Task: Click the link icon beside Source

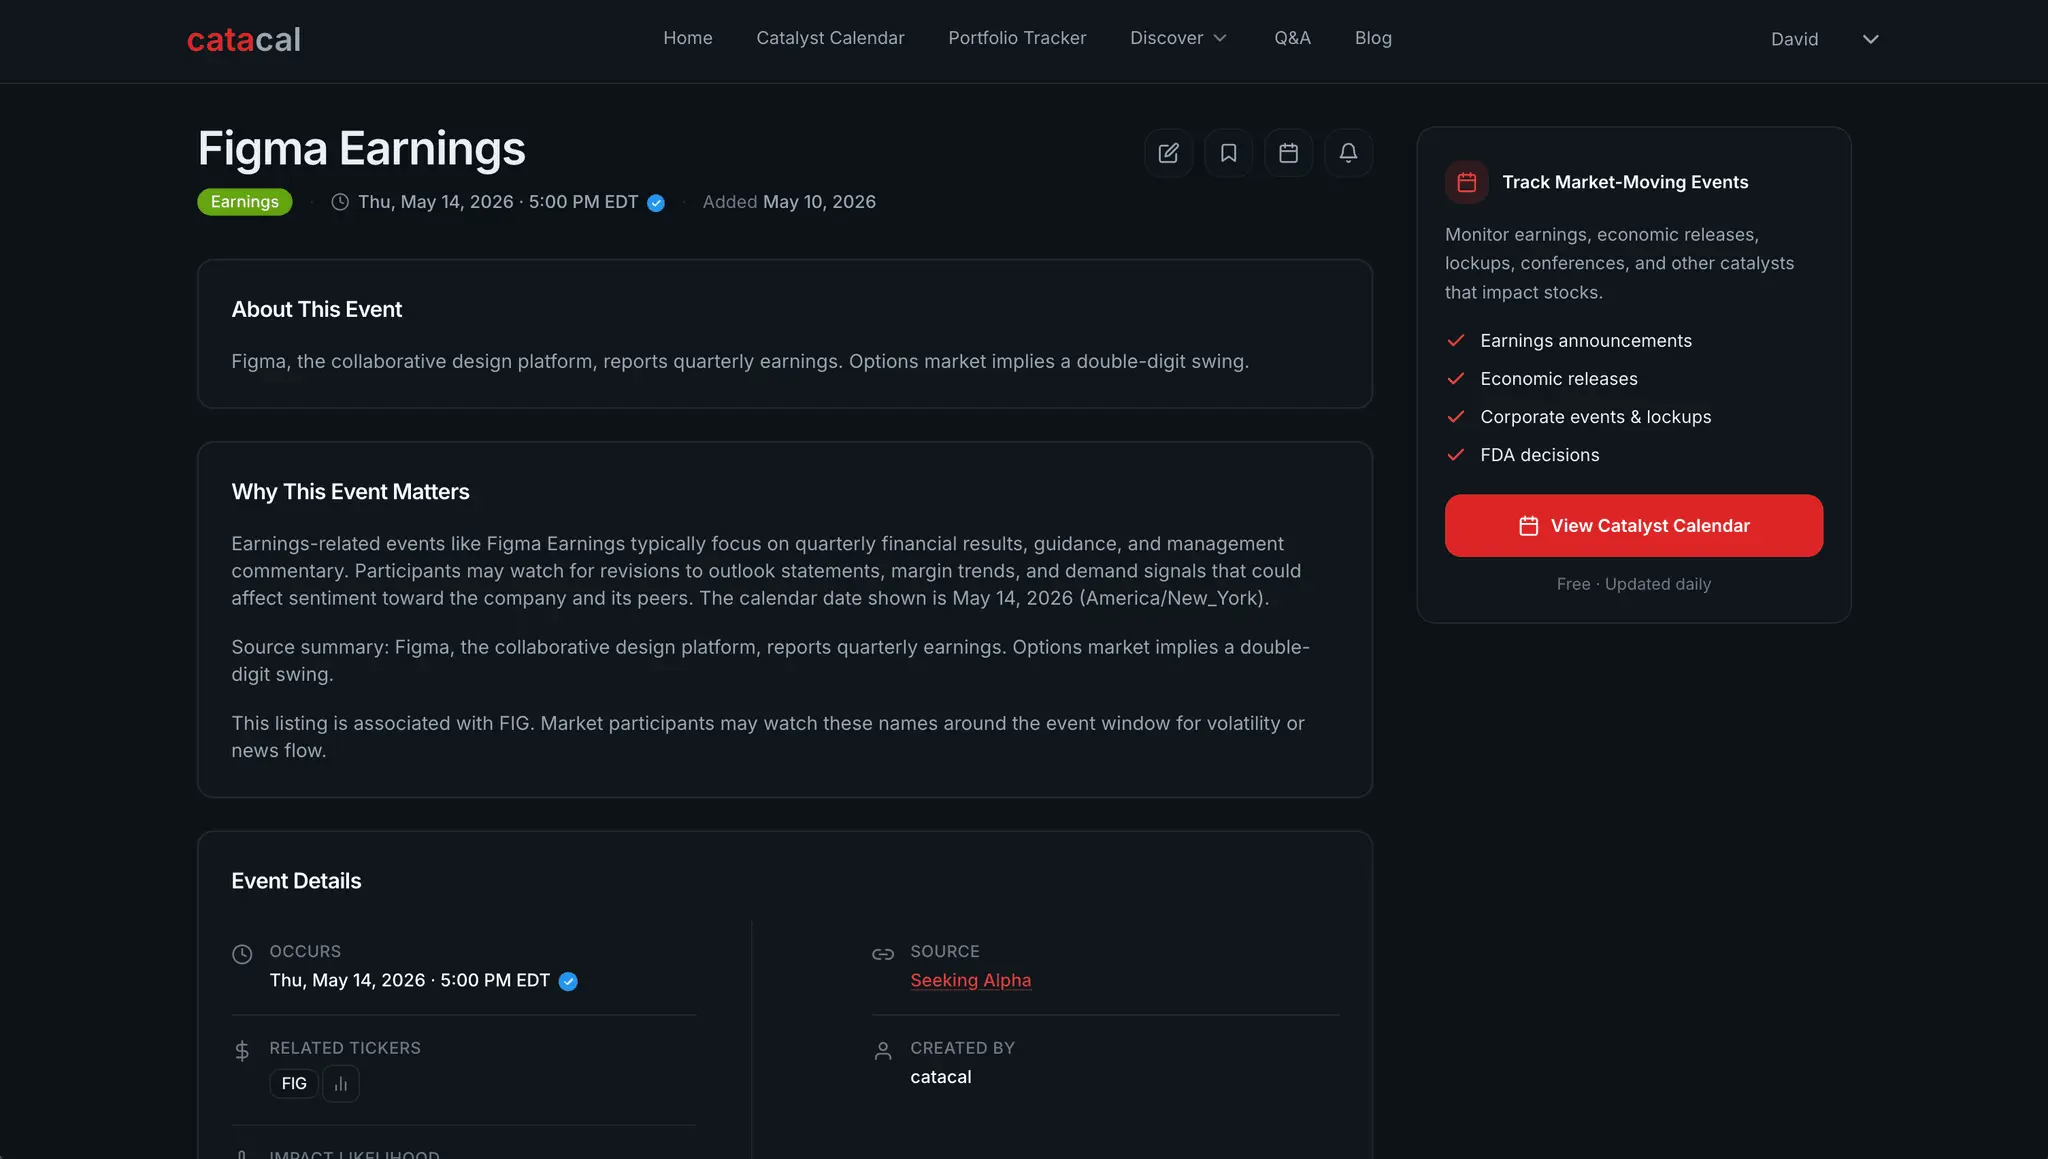Action: point(883,954)
